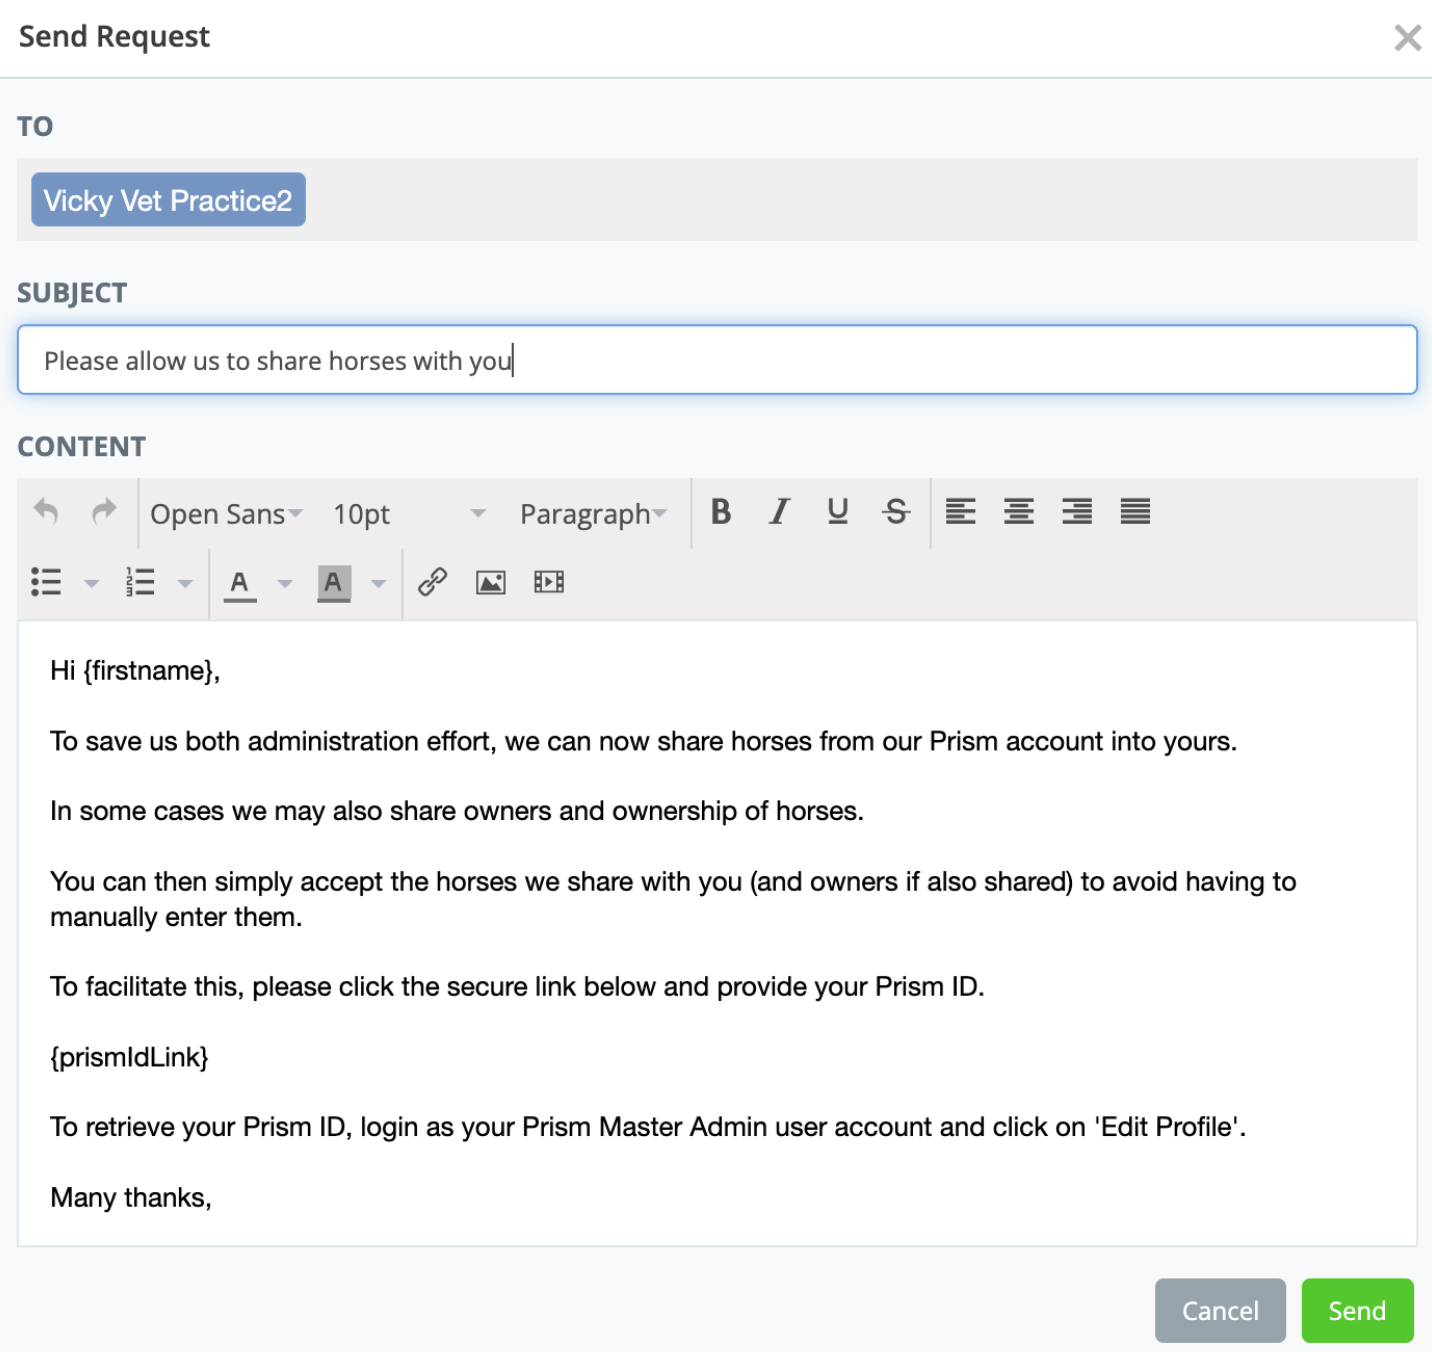
Task: Insert a link using the chain icon
Action: tap(432, 582)
